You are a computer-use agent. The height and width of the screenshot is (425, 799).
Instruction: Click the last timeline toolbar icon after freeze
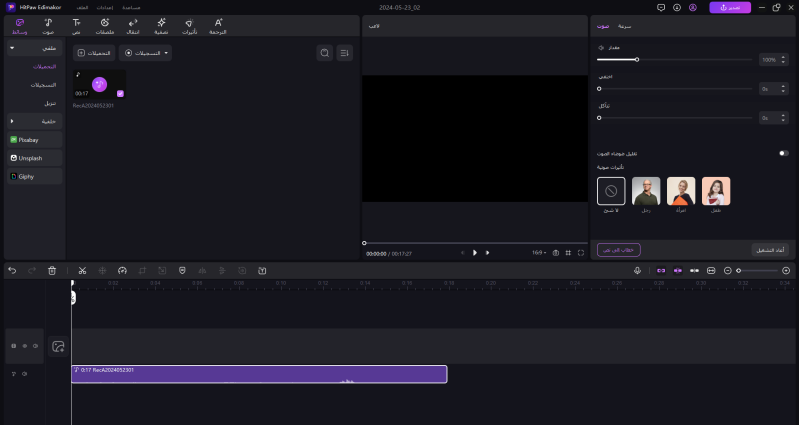(262, 271)
